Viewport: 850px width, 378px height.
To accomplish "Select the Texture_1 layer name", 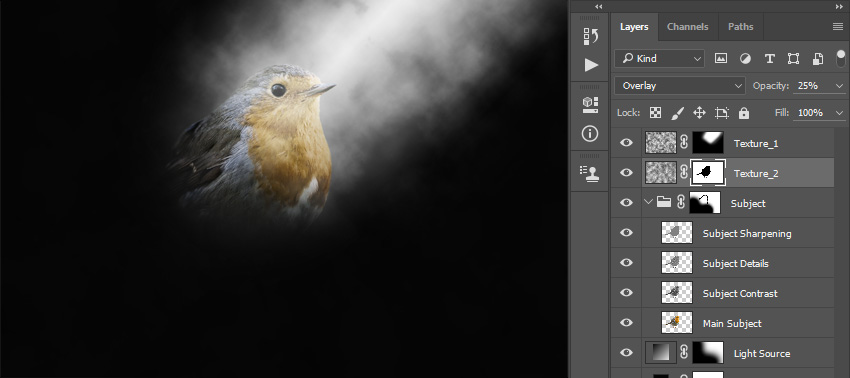I will pyautogui.click(x=756, y=144).
